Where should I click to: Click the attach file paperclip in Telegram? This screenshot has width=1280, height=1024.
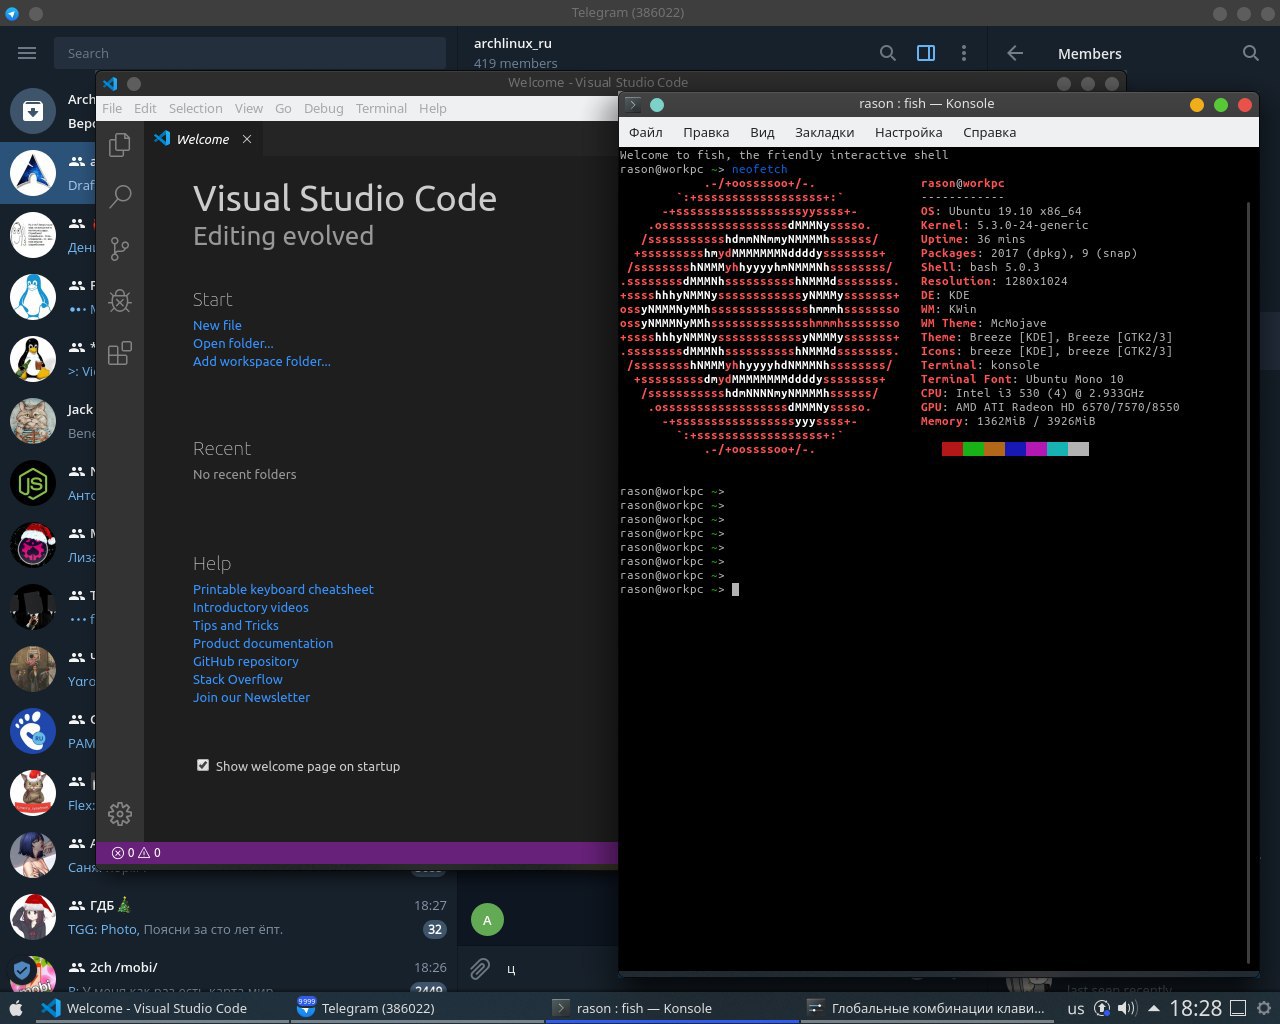pyautogui.click(x=480, y=968)
